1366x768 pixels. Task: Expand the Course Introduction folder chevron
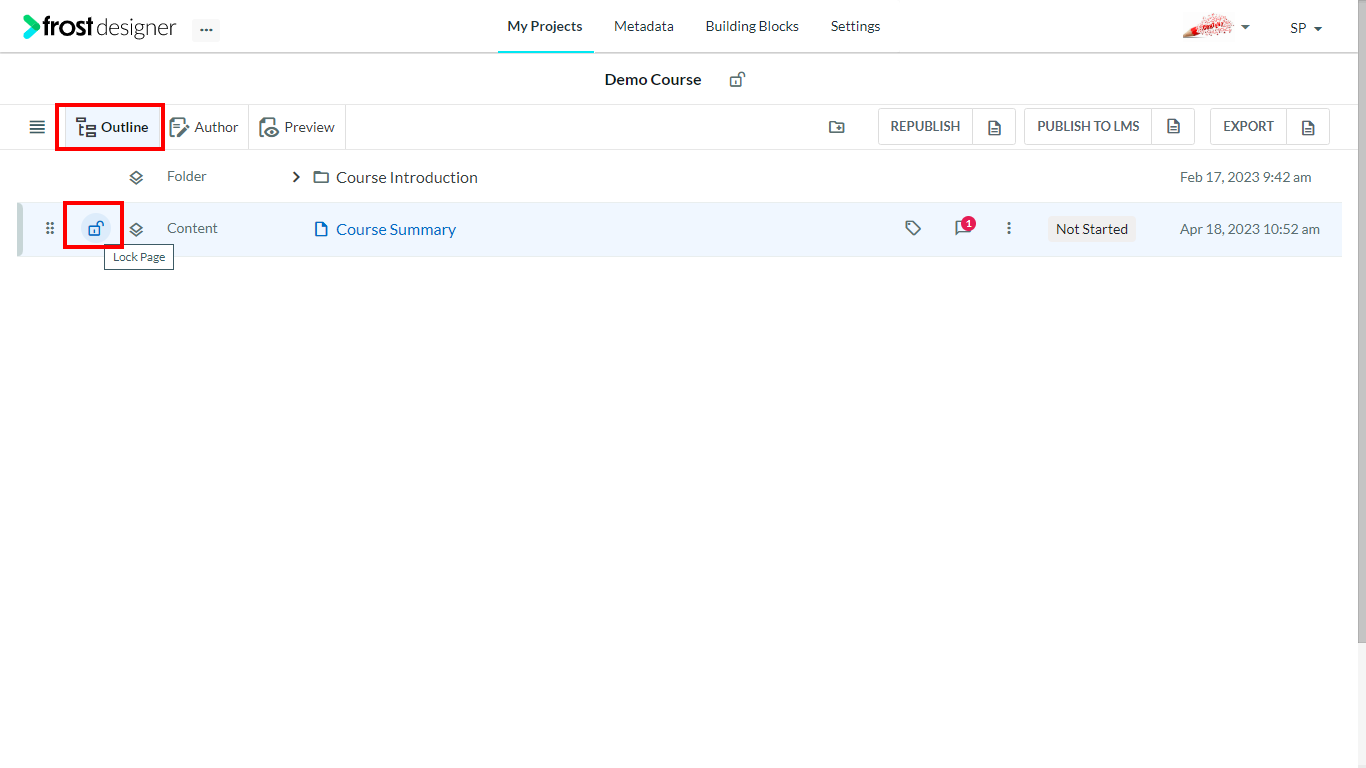[x=296, y=177]
